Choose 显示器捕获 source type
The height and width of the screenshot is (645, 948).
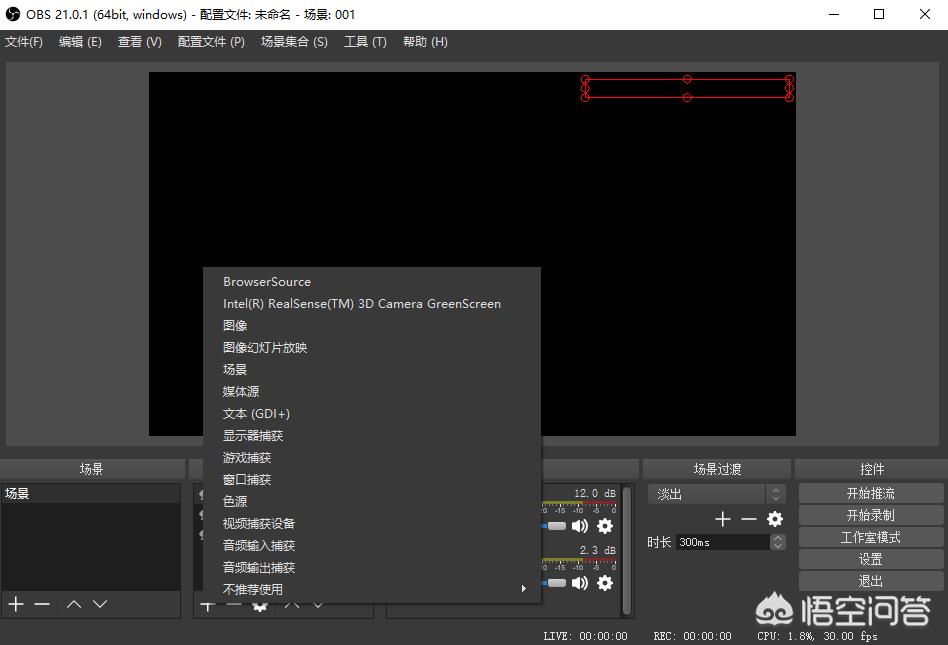coord(372,435)
